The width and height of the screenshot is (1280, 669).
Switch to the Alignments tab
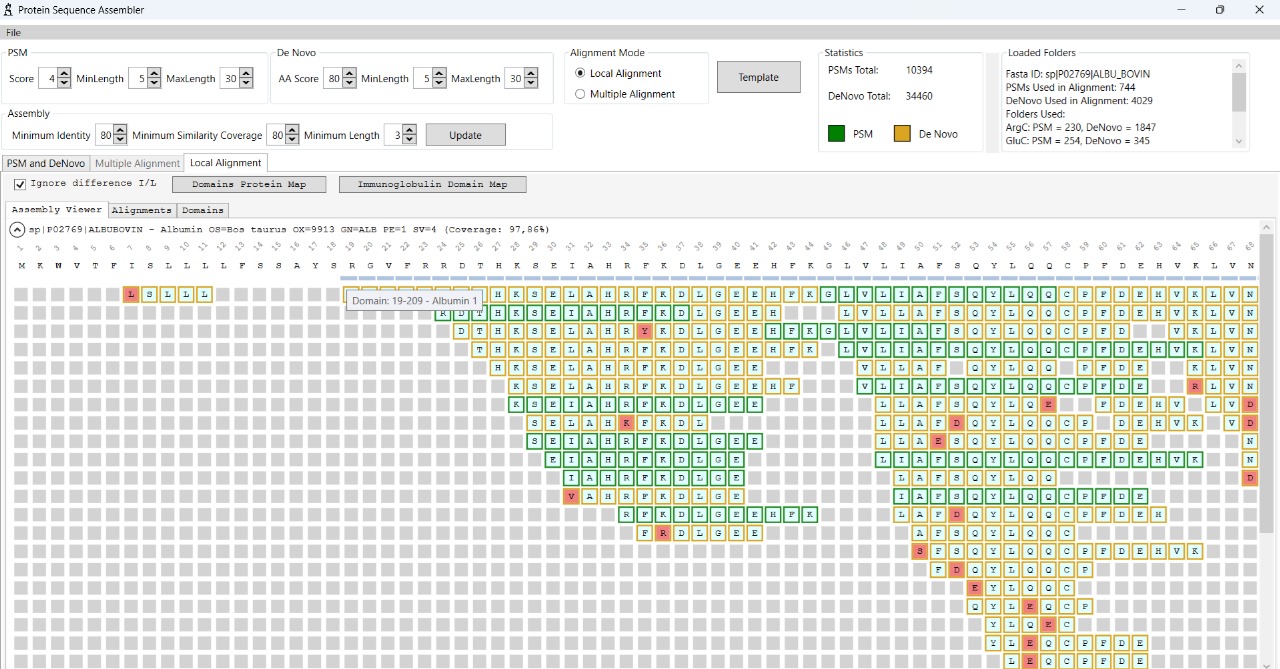click(x=141, y=210)
